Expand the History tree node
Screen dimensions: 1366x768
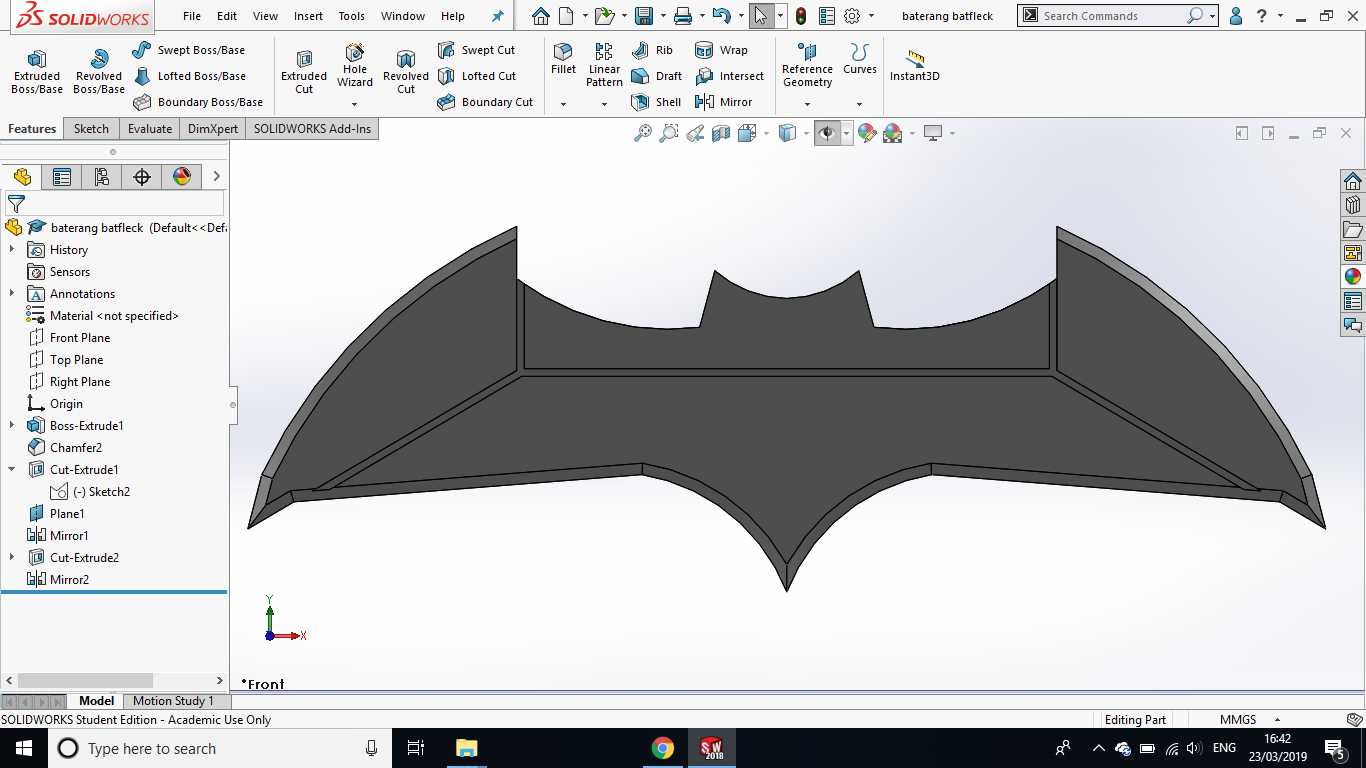(12, 250)
